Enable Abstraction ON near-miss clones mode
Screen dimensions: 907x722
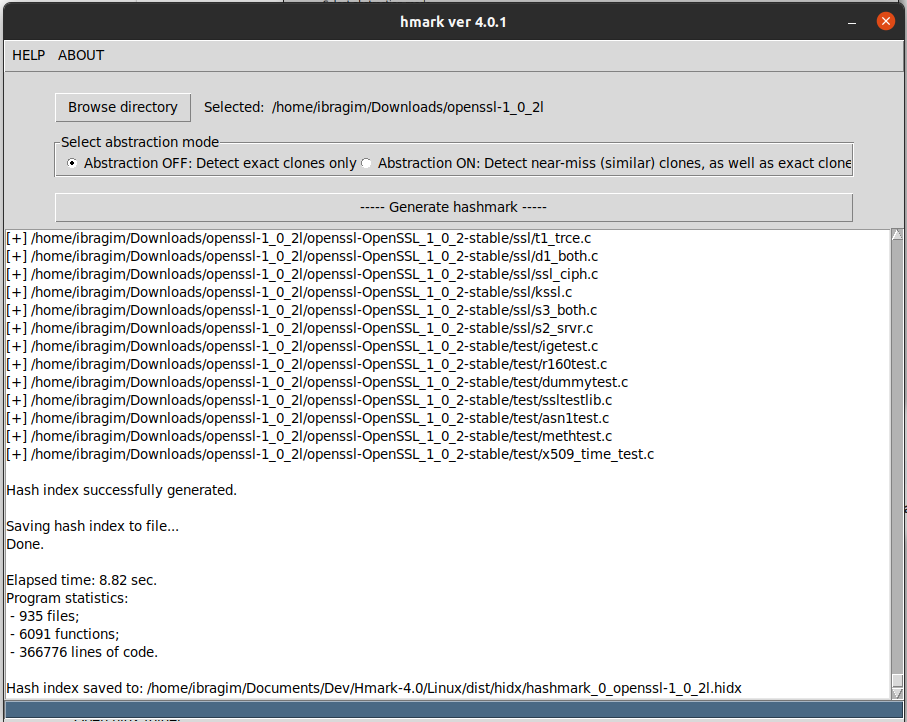pyautogui.click(x=367, y=163)
